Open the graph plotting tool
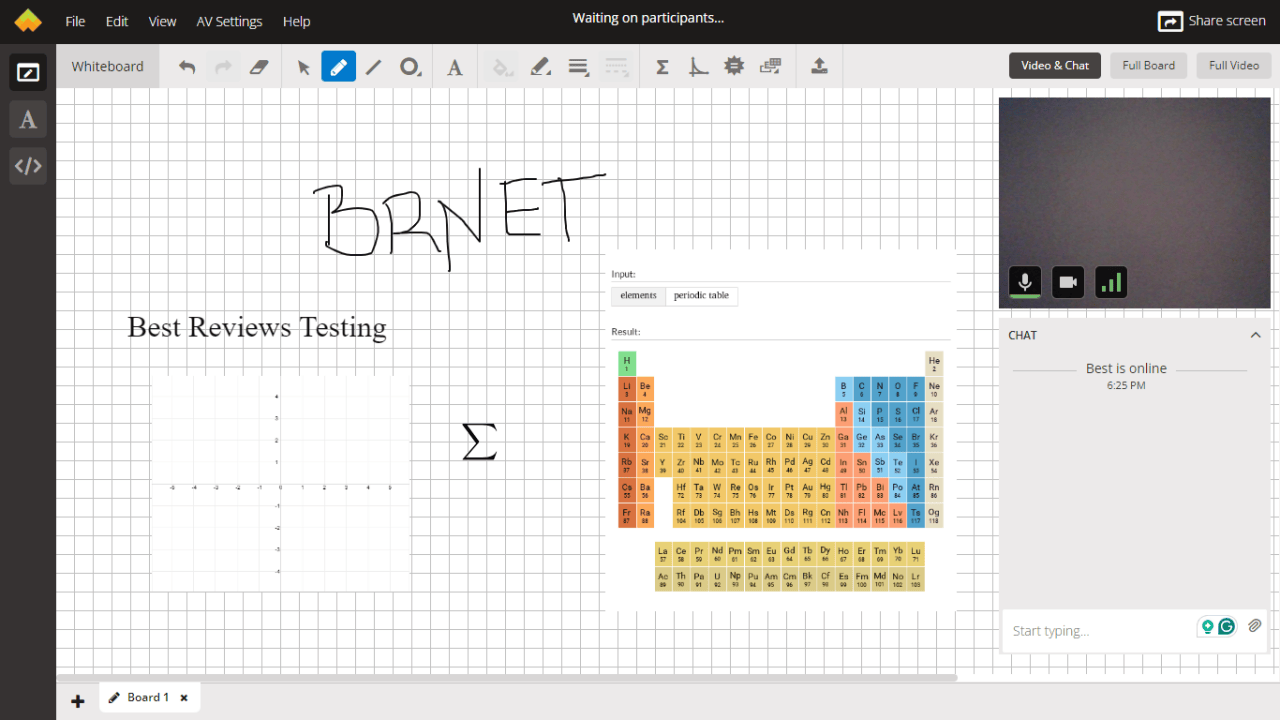Viewport: 1280px width, 720px height. click(699, 67)
